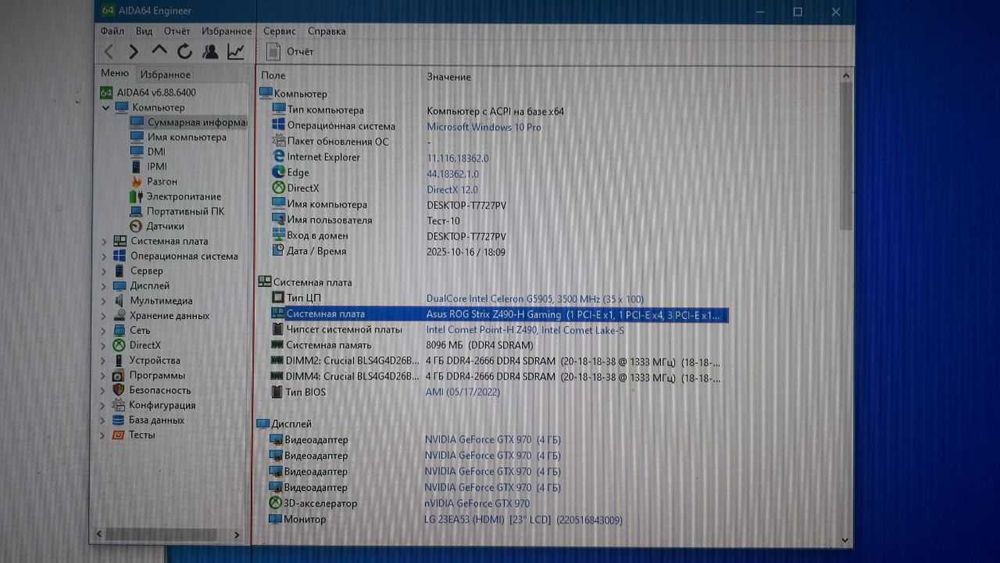The width and height of the screenshot is (1000, 563).
Task: Expand the Сервер tree node
Action: click(104, 271)
